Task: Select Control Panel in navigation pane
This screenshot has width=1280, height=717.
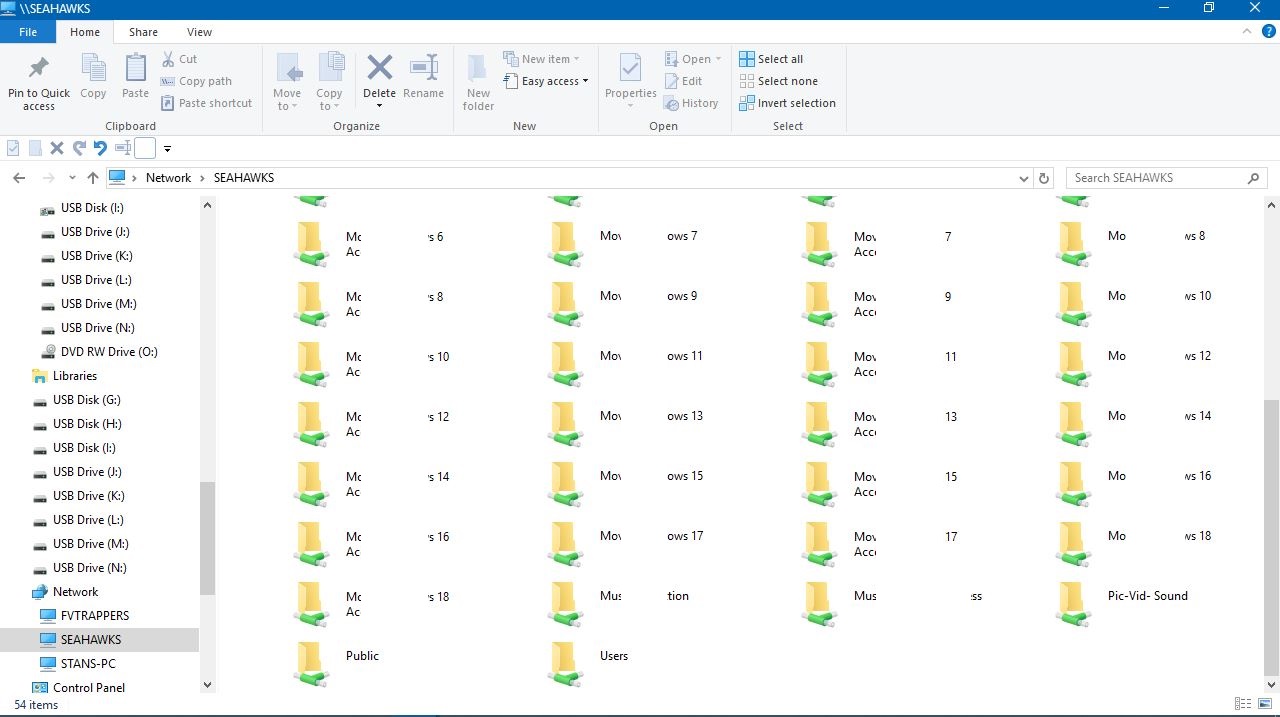Action: coord(78,688)
